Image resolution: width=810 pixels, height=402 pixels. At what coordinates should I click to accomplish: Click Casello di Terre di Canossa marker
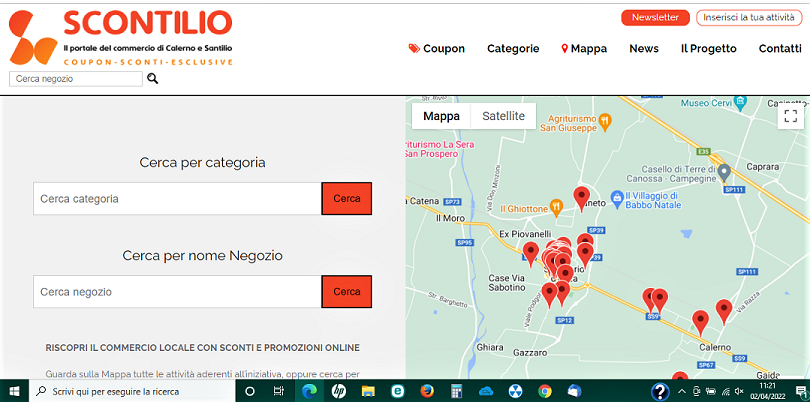tap(724, 171)
